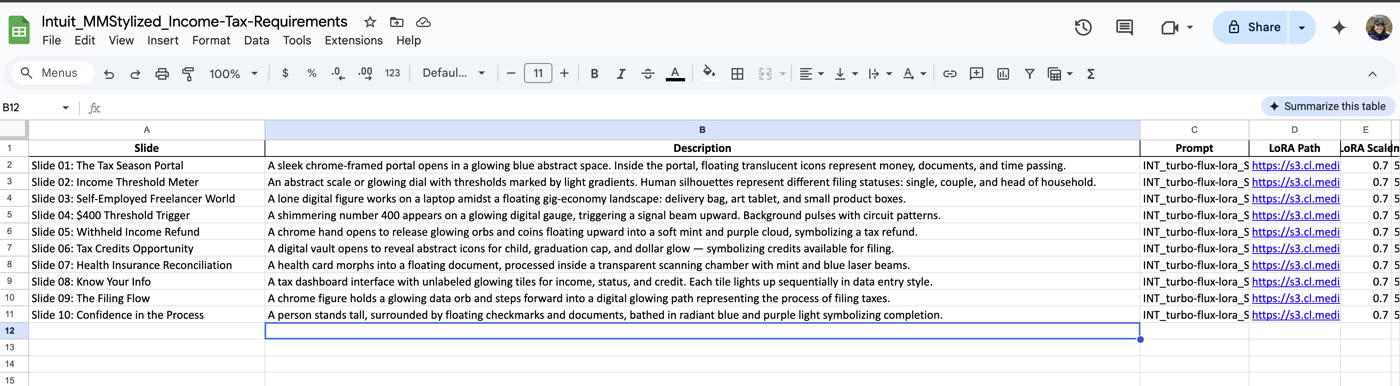Open text wrapping dropdown
The height and width of the screenshot is (386, 1400).
click(879, 74)
